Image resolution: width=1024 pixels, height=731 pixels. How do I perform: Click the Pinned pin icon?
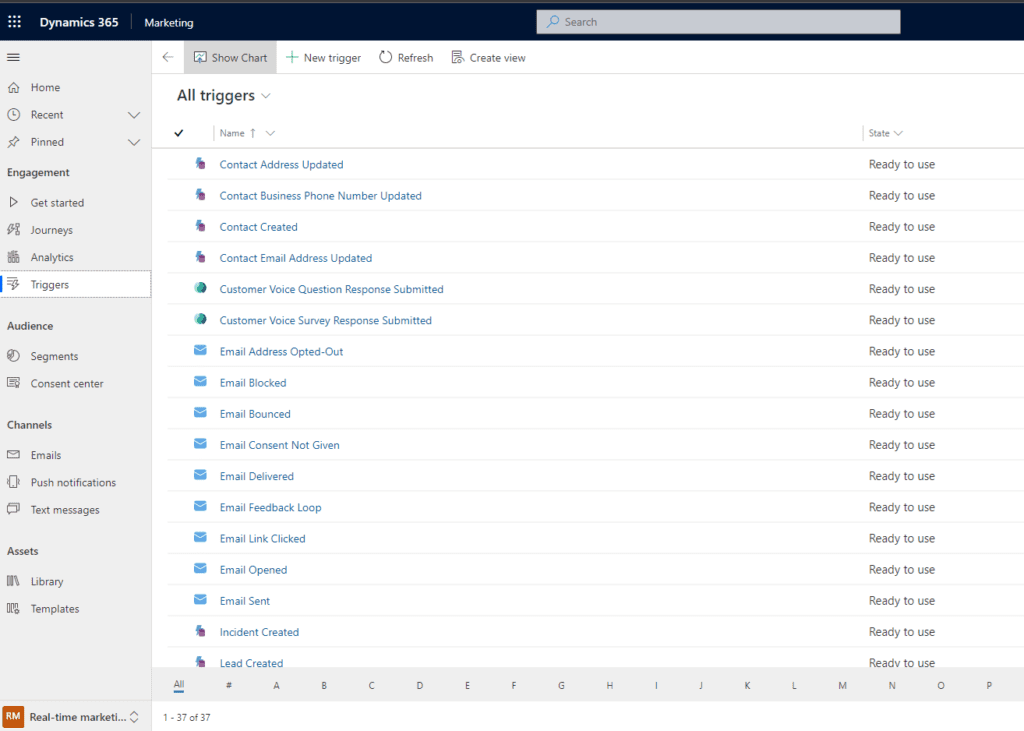tap(14, 142)
